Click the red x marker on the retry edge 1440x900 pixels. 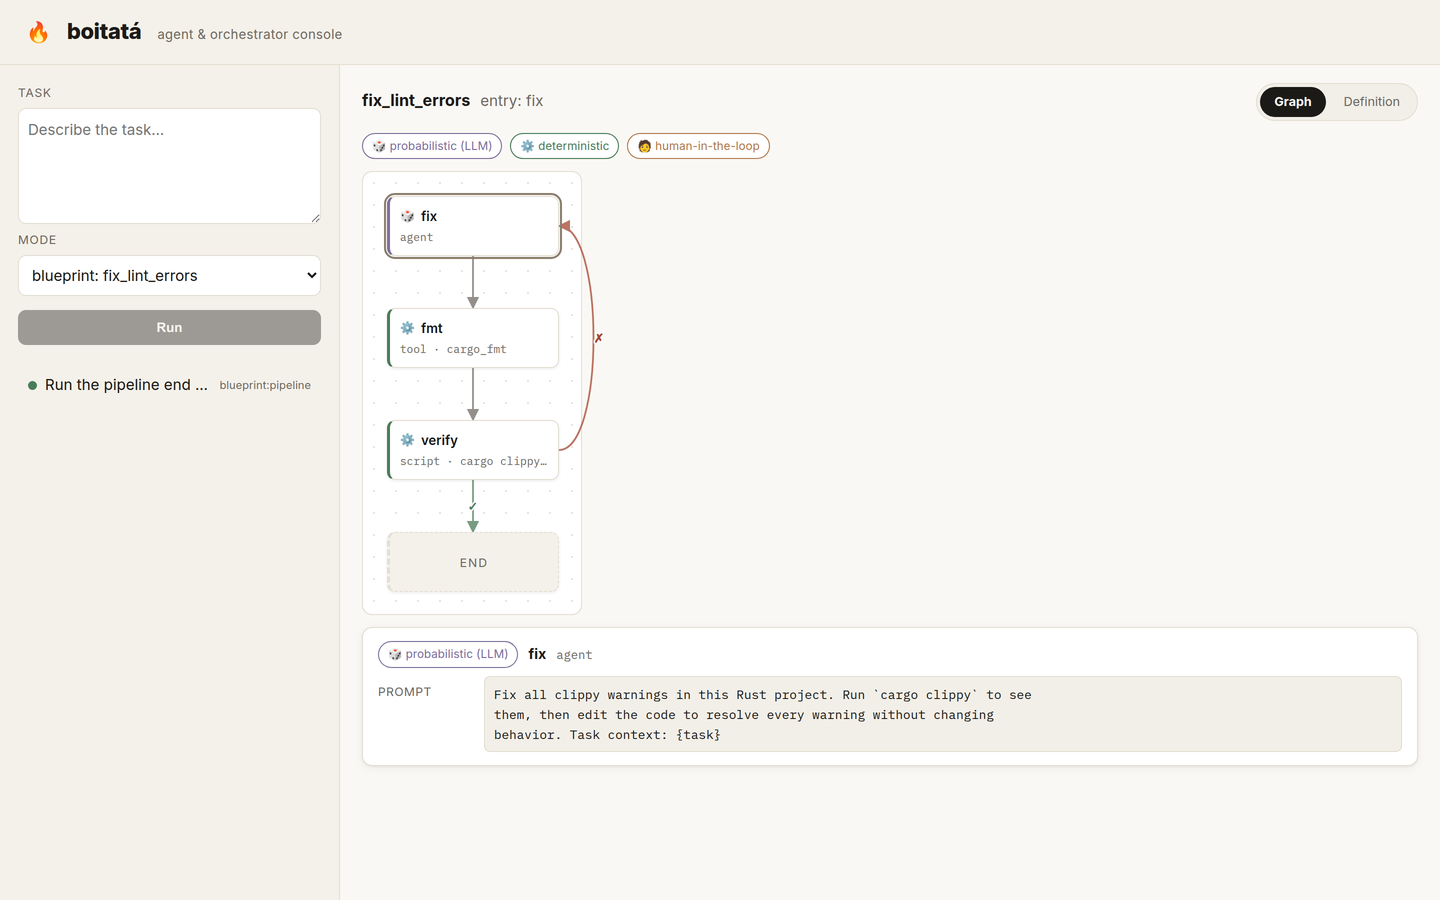pos(598,338)
